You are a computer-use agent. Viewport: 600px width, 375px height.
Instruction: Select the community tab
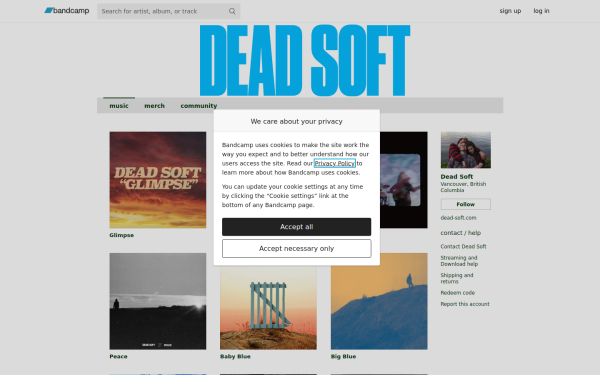(199, 106)
